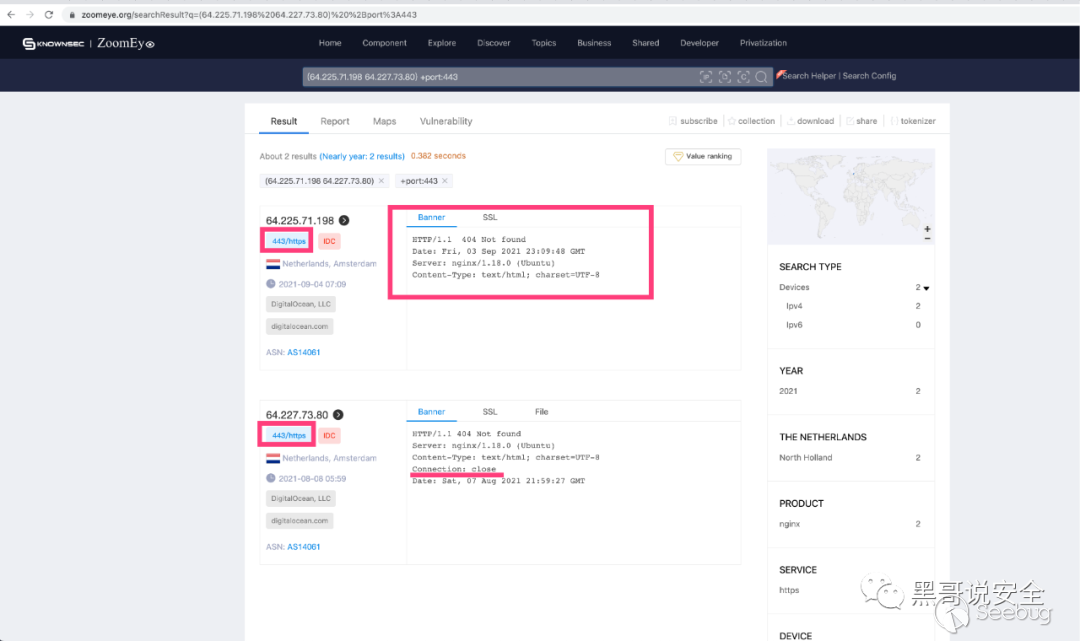Open SSL tab for 64.227.73.80

(490, 412)
